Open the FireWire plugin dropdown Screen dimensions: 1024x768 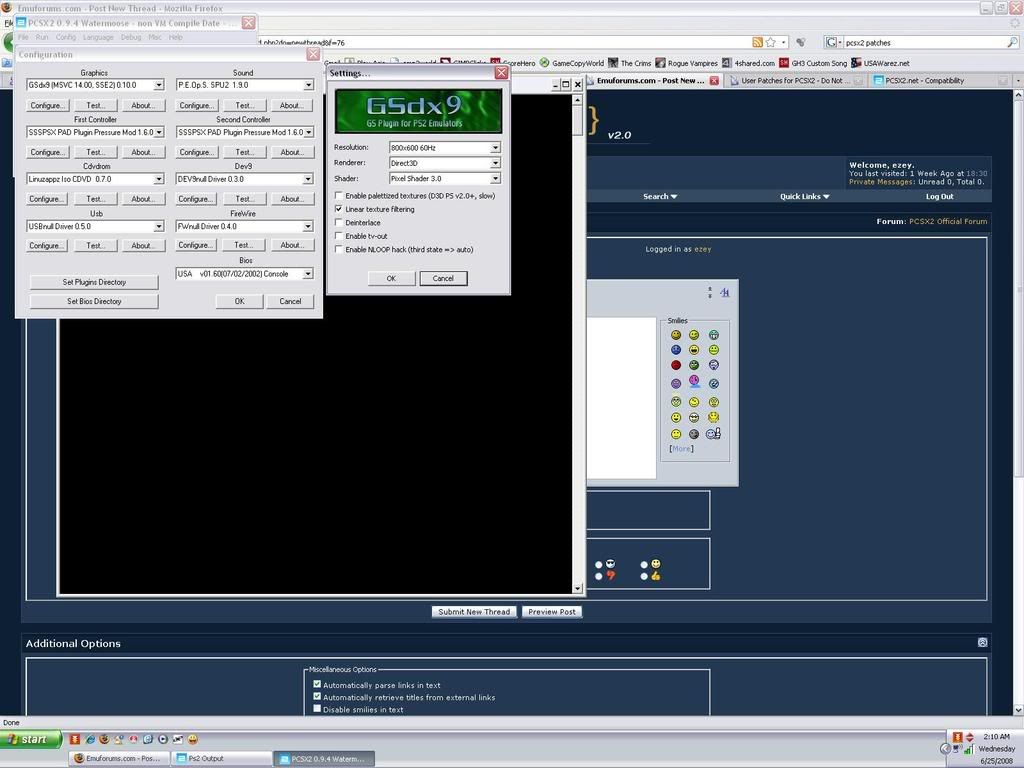308,226
